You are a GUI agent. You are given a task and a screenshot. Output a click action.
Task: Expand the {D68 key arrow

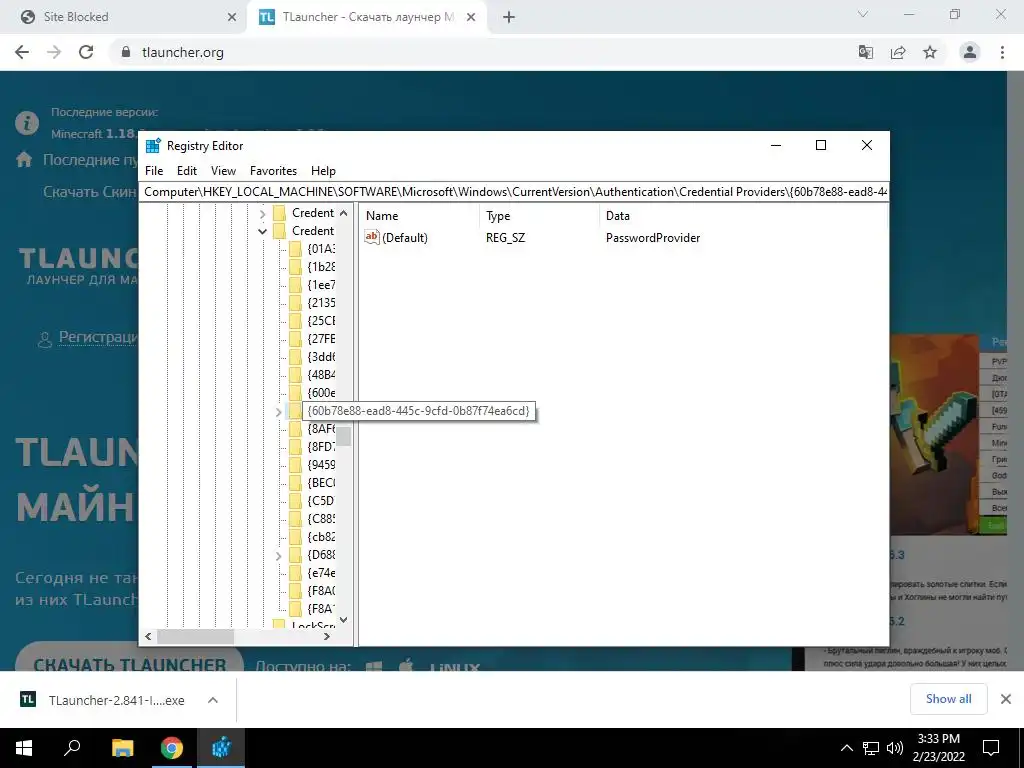(x=278, y=556)
